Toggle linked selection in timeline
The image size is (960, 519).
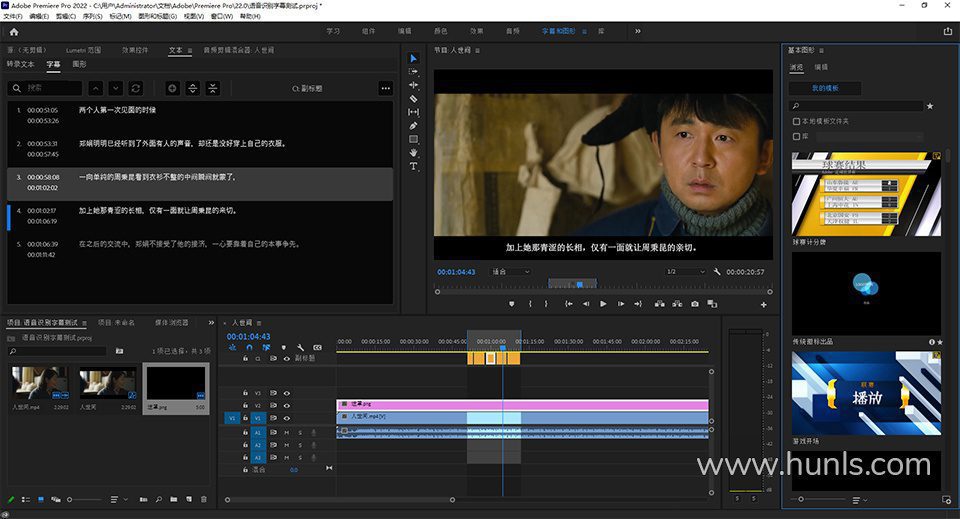click(x=266, y=348)
